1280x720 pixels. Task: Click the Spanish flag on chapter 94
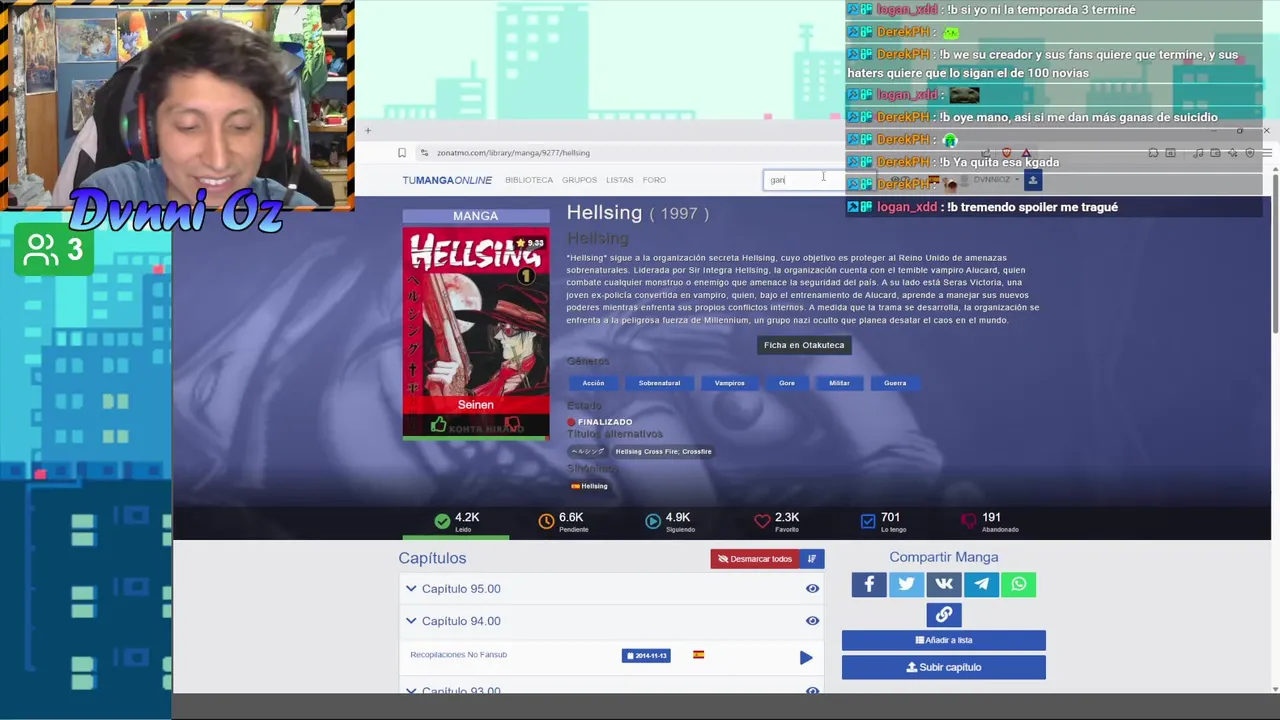[x=698, y=655]
